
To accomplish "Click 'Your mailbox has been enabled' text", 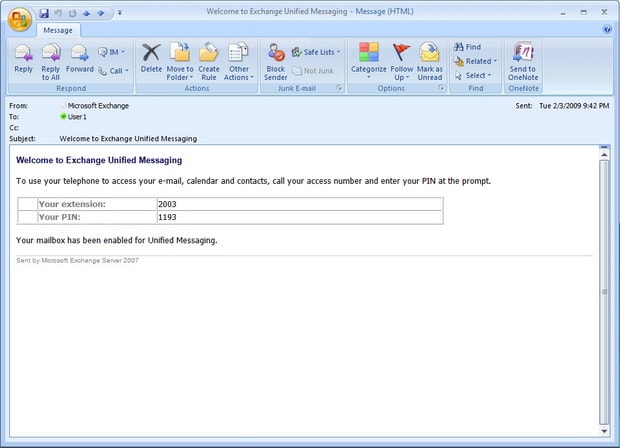I will pos(117,240).
